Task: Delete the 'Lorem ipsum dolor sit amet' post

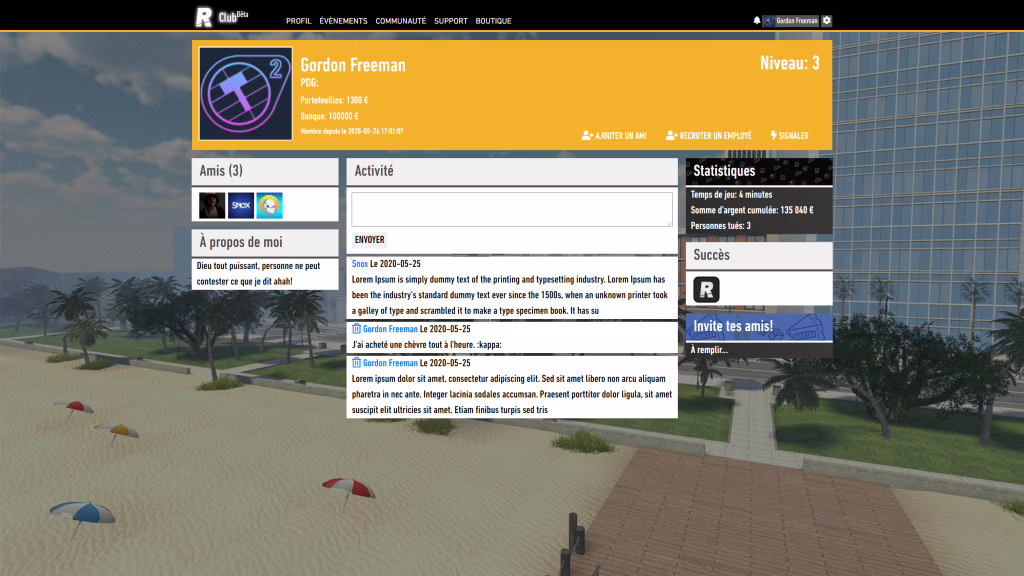Action: click(357, 362)
